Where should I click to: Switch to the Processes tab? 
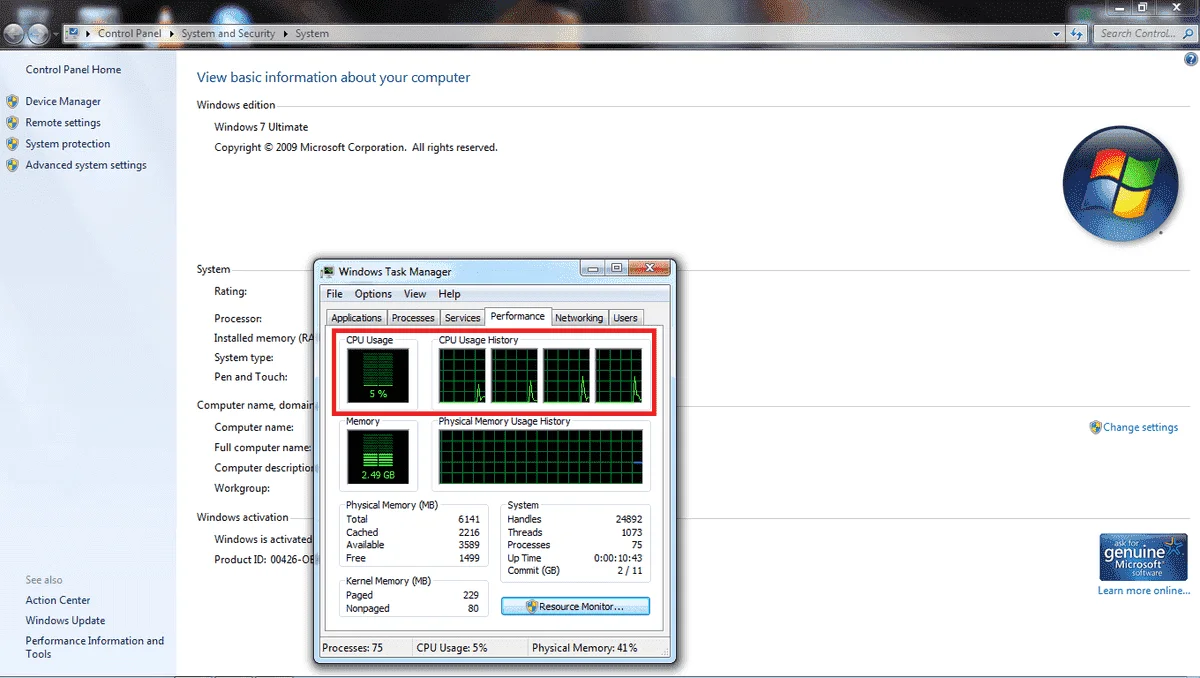coord(413,318)
